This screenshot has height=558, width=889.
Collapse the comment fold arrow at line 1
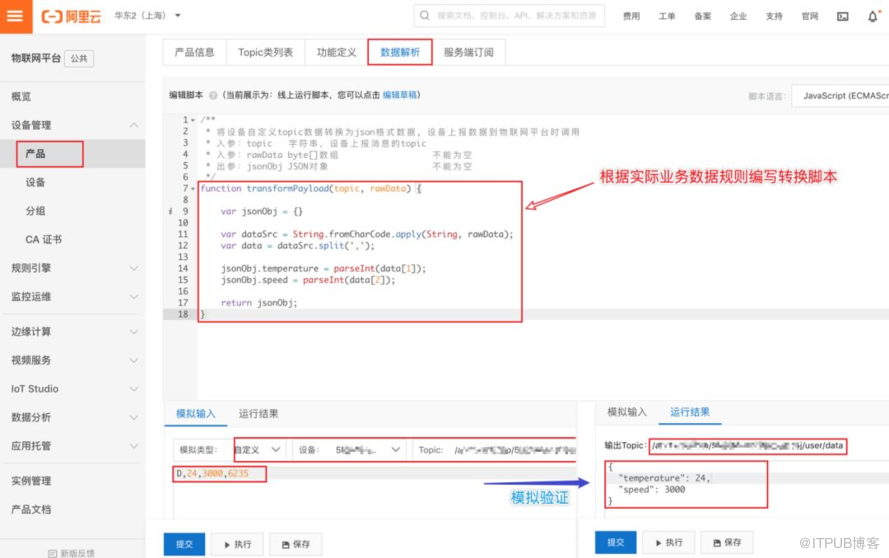point(193,120)
